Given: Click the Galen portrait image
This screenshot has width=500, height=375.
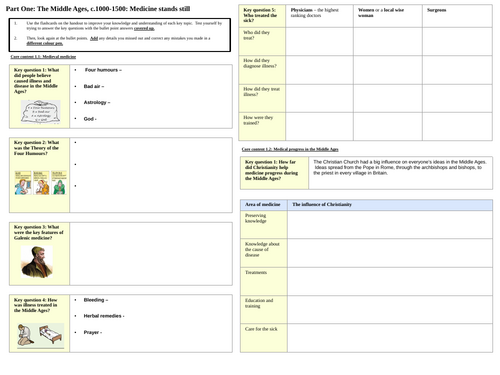Looking at the screenshot, I should click(37, 262).
